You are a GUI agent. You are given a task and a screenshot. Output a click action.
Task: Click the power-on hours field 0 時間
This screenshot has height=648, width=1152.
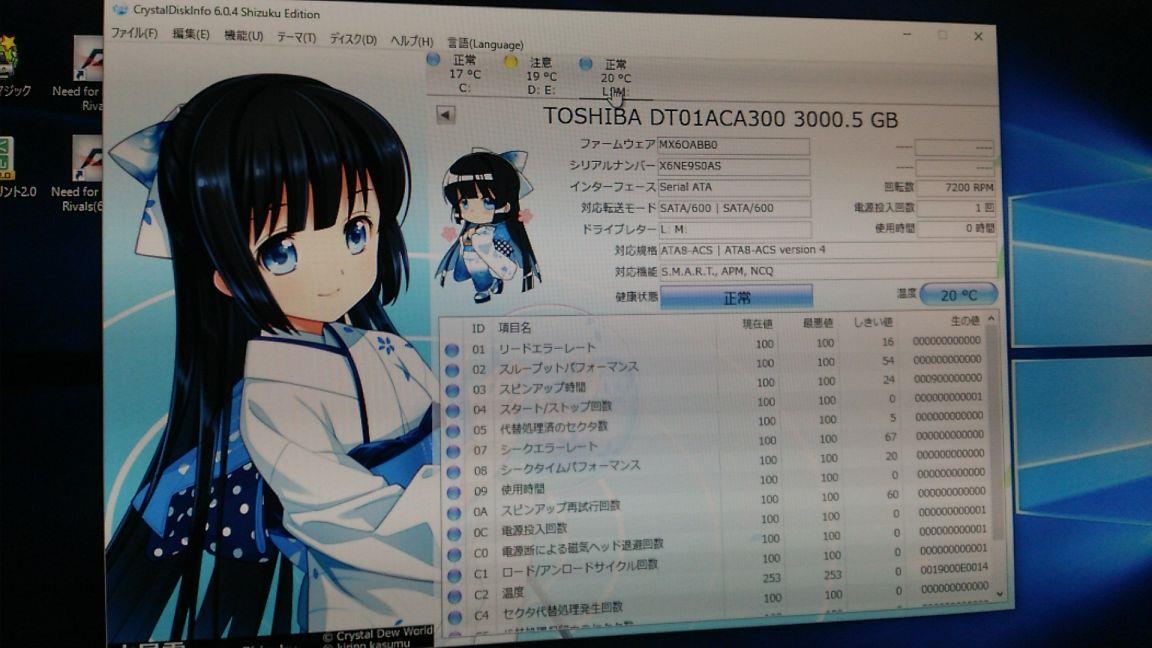pyautogui.click(x=957, y=228)
